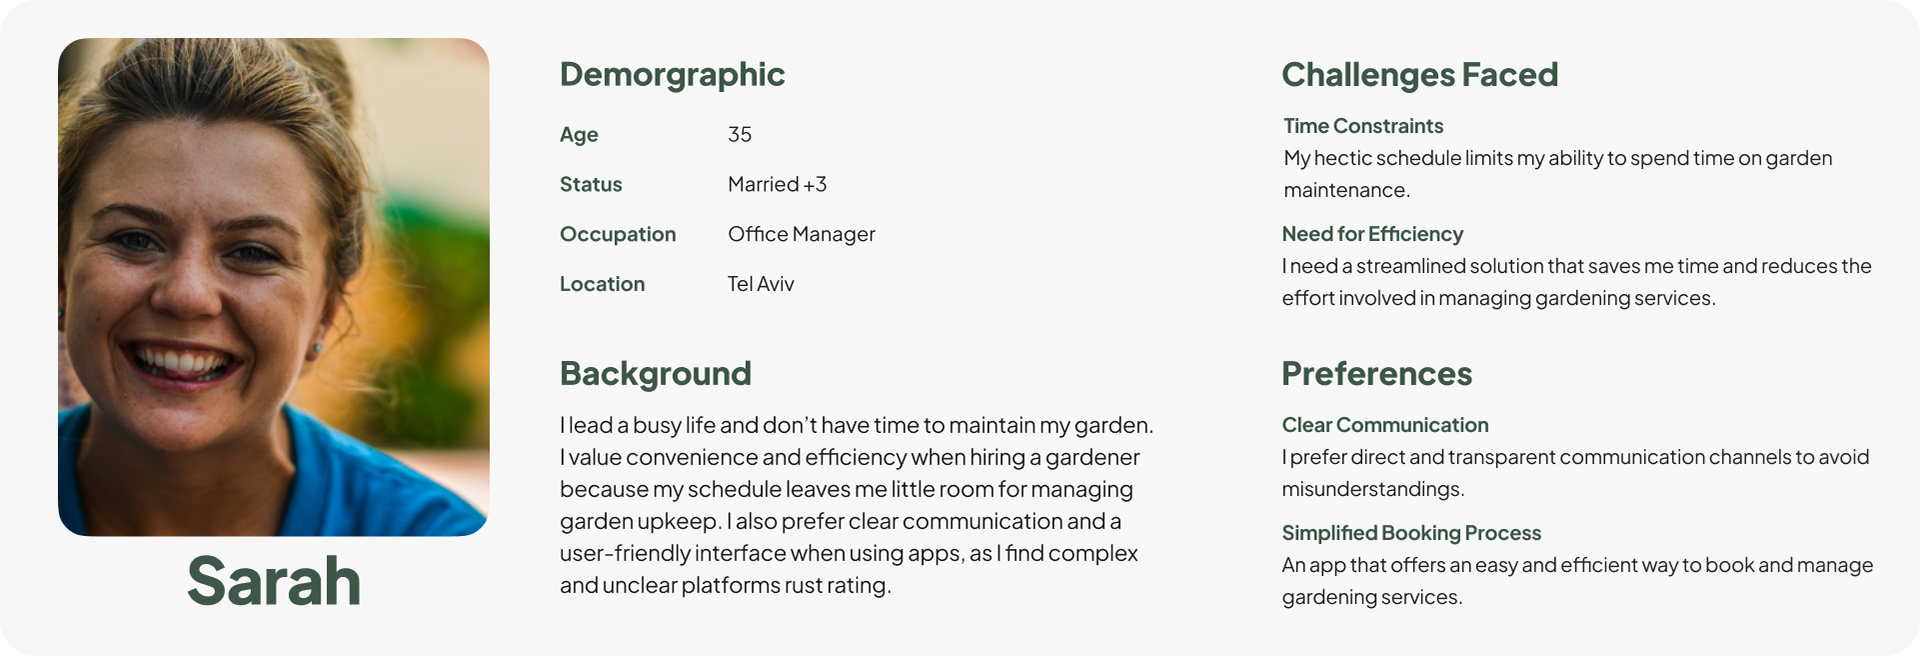Click the age value 35
The width and height of the screenshot is (1920, 656).
tap(739, 134)
